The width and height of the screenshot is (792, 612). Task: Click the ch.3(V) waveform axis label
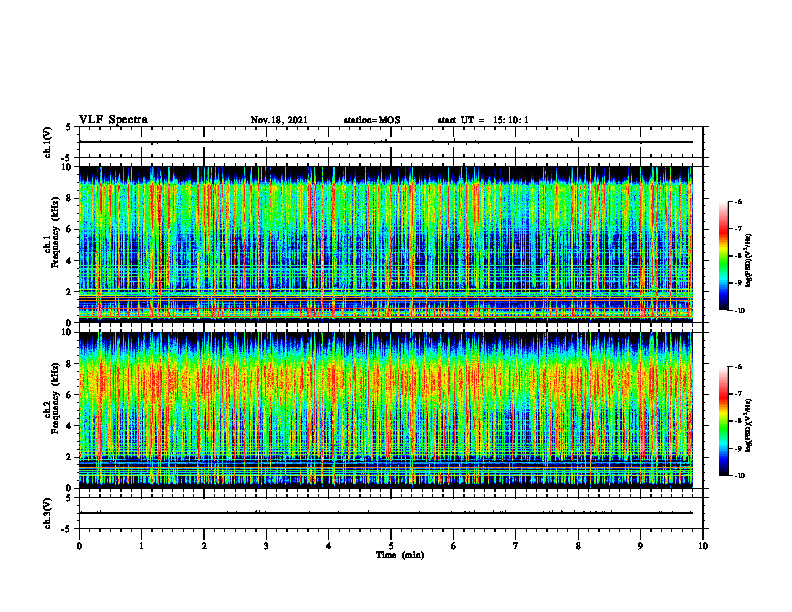(48, 514)
